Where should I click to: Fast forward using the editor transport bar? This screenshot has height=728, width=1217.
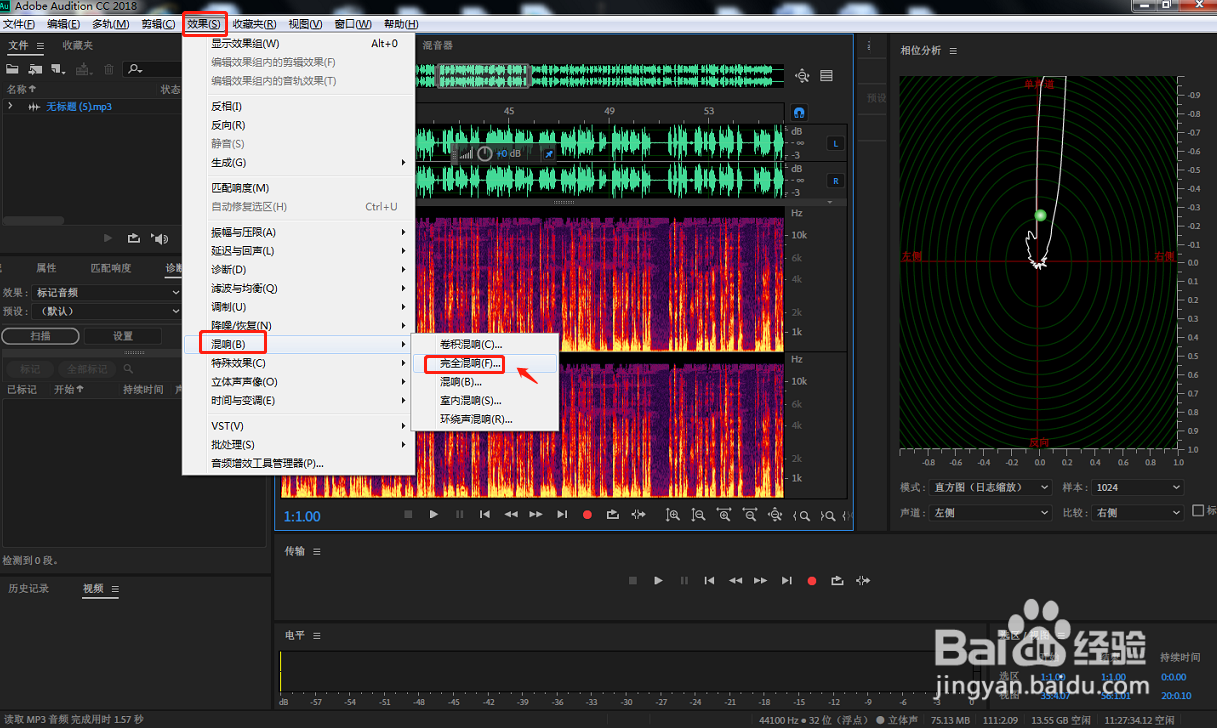tap(536, 514)
